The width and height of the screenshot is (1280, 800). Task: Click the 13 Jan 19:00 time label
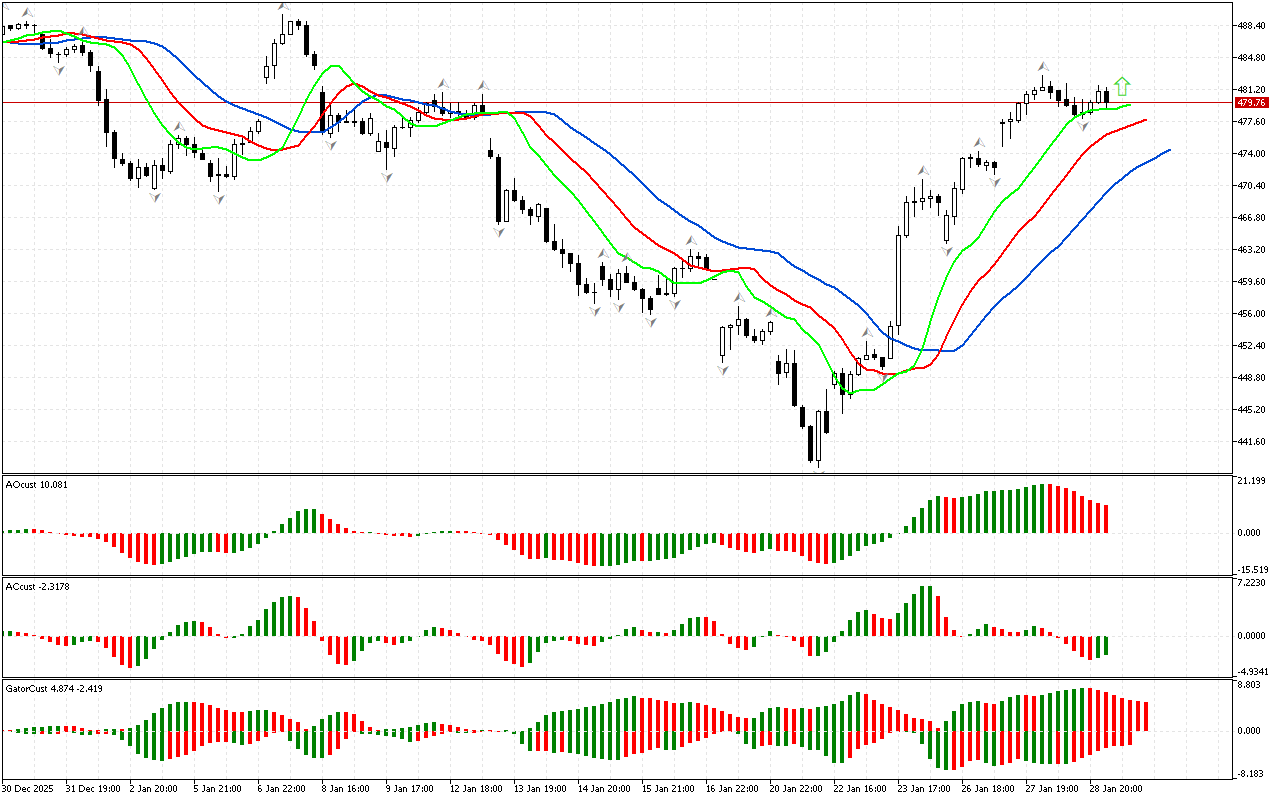point(539,788)
